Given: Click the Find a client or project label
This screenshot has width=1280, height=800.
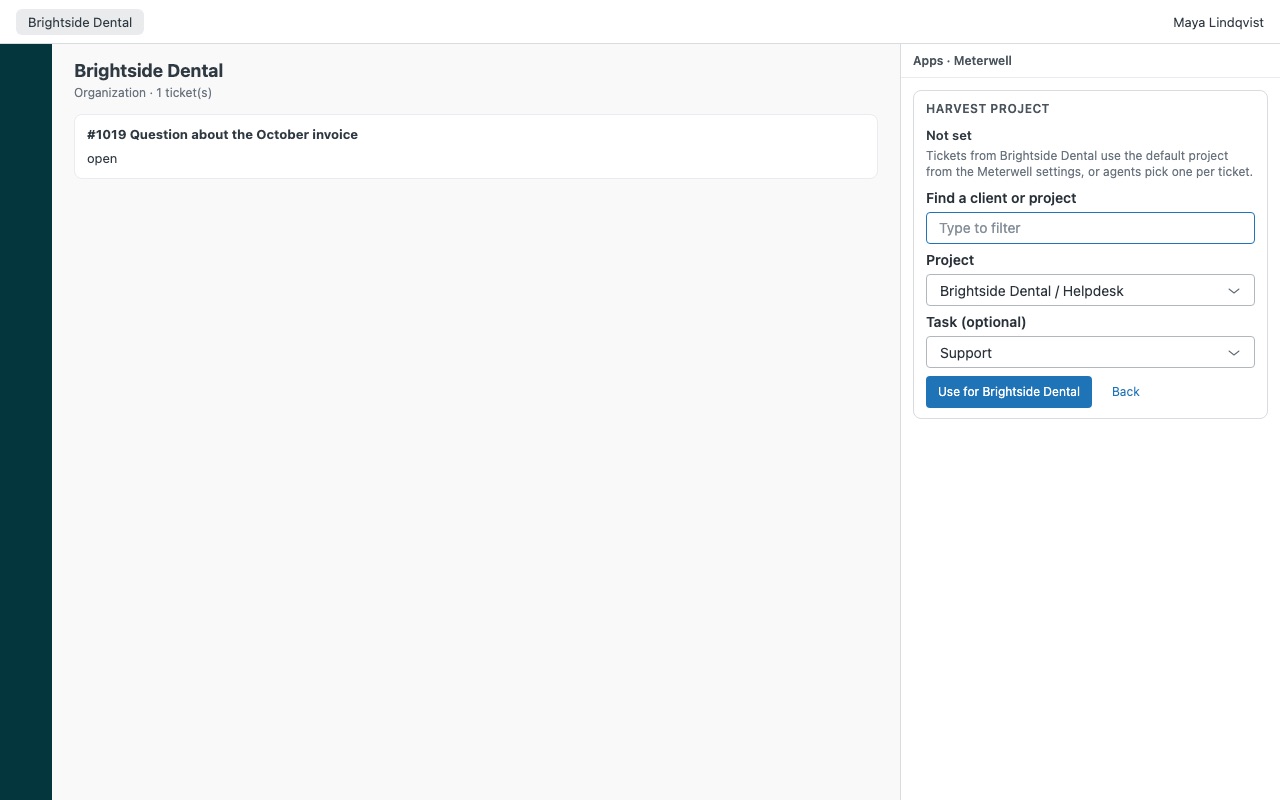Looking at the screenshot, I should coord(1001,198).
